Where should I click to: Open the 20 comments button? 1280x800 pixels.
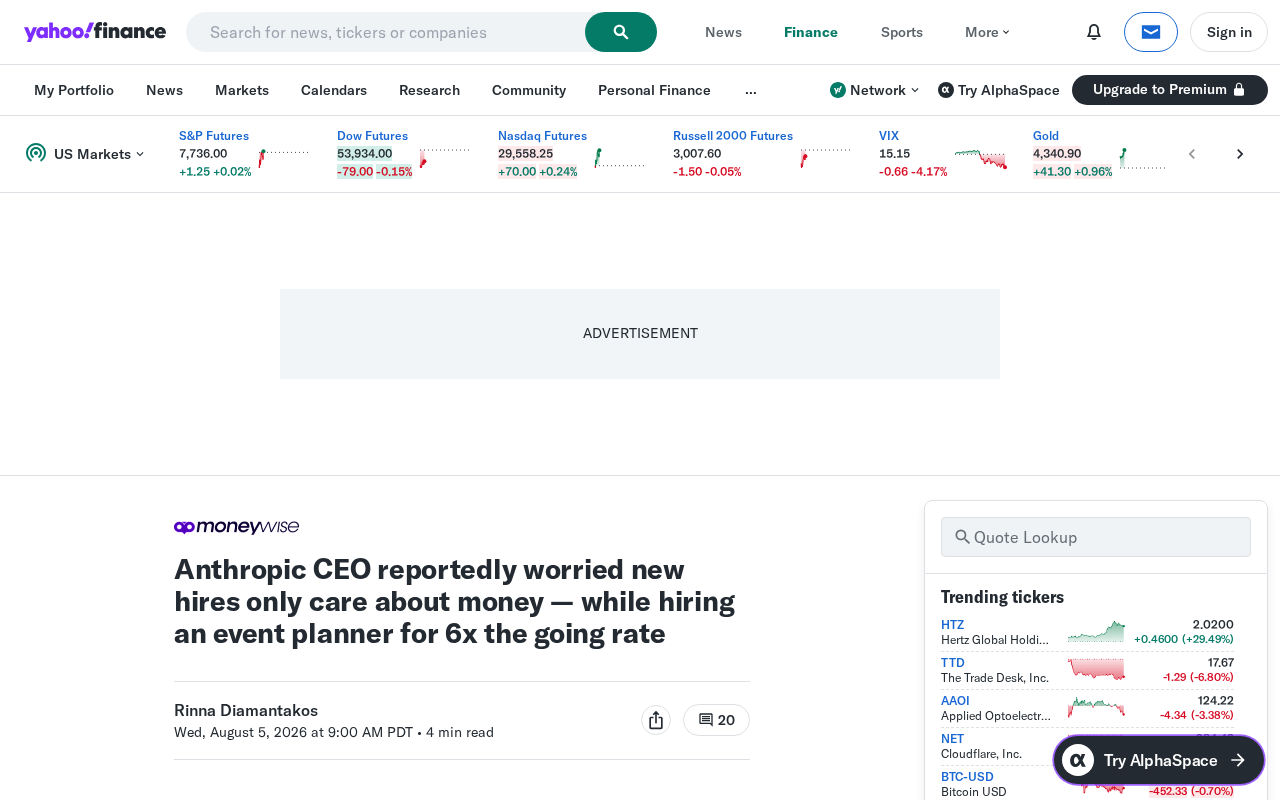point(716,720)
